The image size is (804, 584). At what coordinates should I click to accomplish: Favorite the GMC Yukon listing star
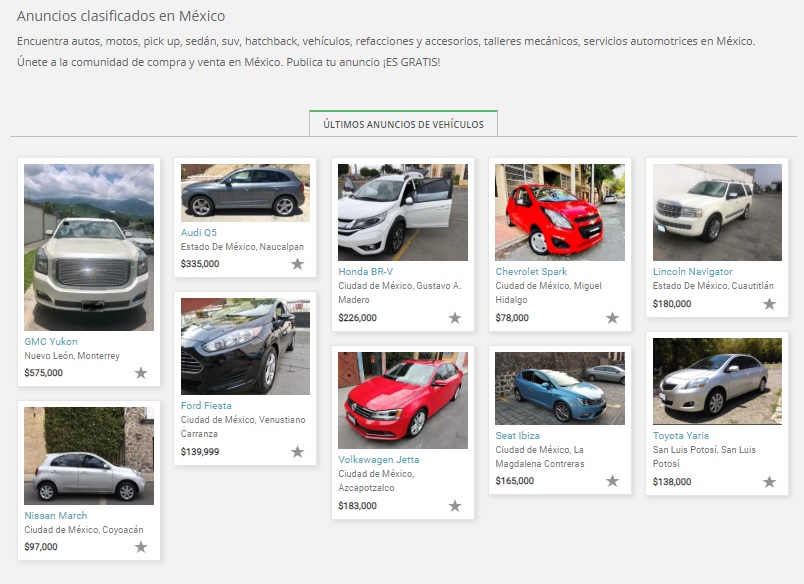point(141,373)
